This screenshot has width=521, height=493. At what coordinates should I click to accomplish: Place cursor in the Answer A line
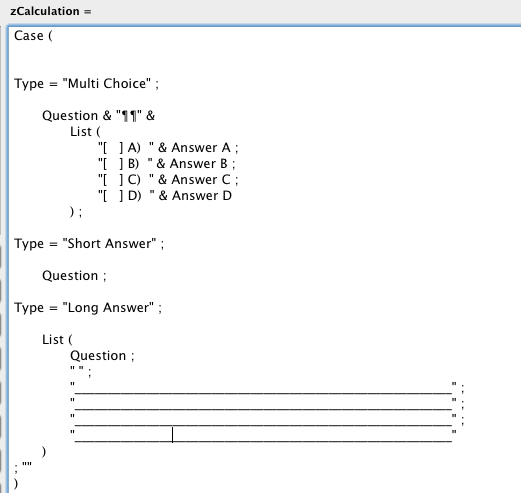coord(168,148)
